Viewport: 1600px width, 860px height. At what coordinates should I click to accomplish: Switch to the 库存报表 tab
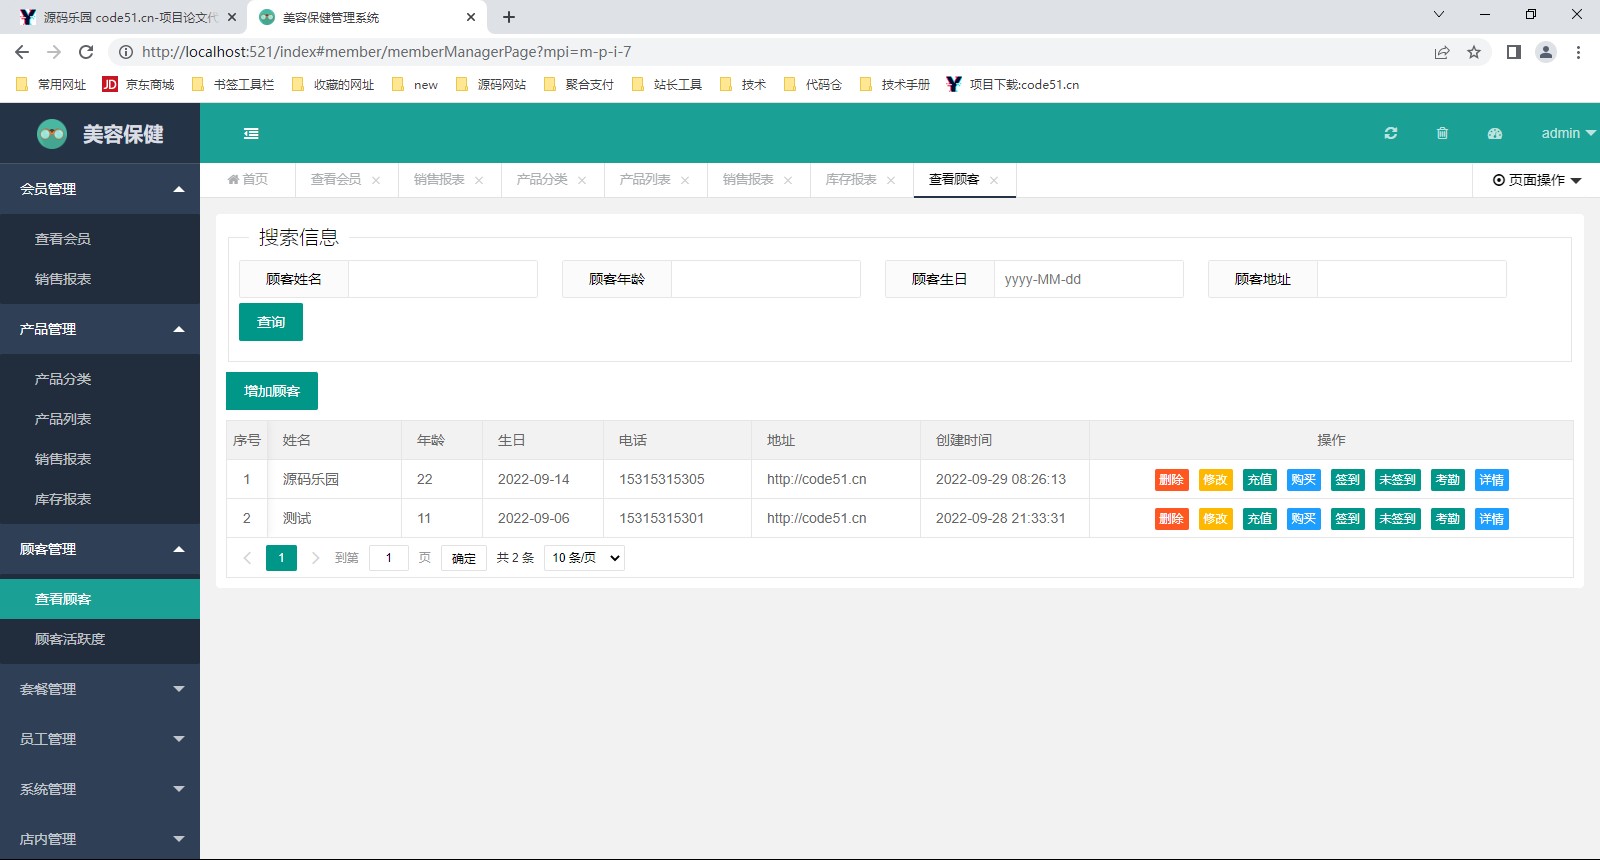pyautogui.click(x=851, y=179)
